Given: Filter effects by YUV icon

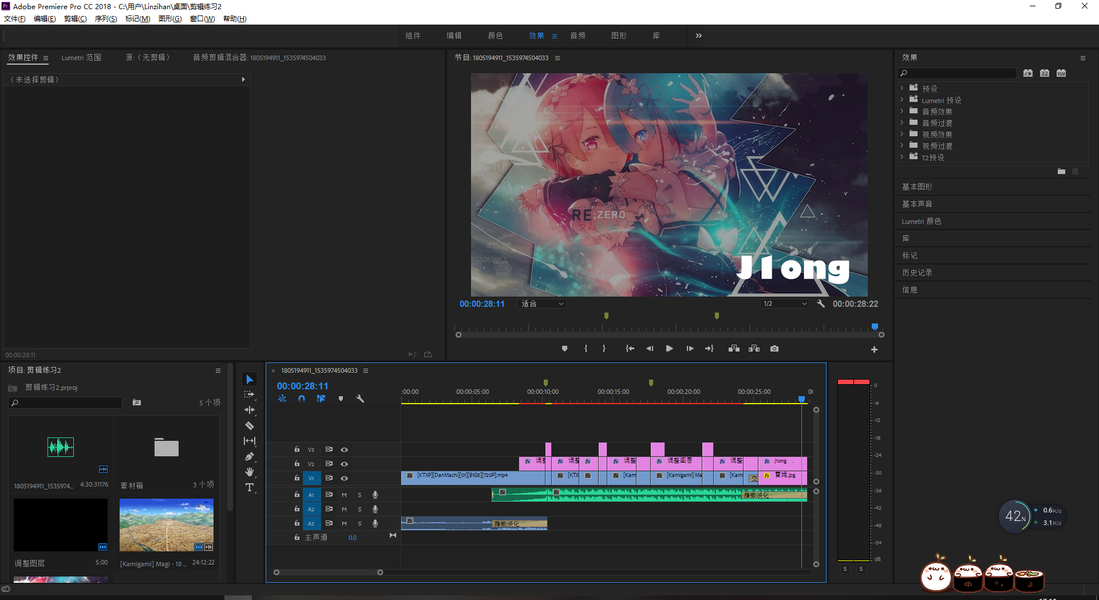Looking at the screenshot, I should click(1061, 73).
